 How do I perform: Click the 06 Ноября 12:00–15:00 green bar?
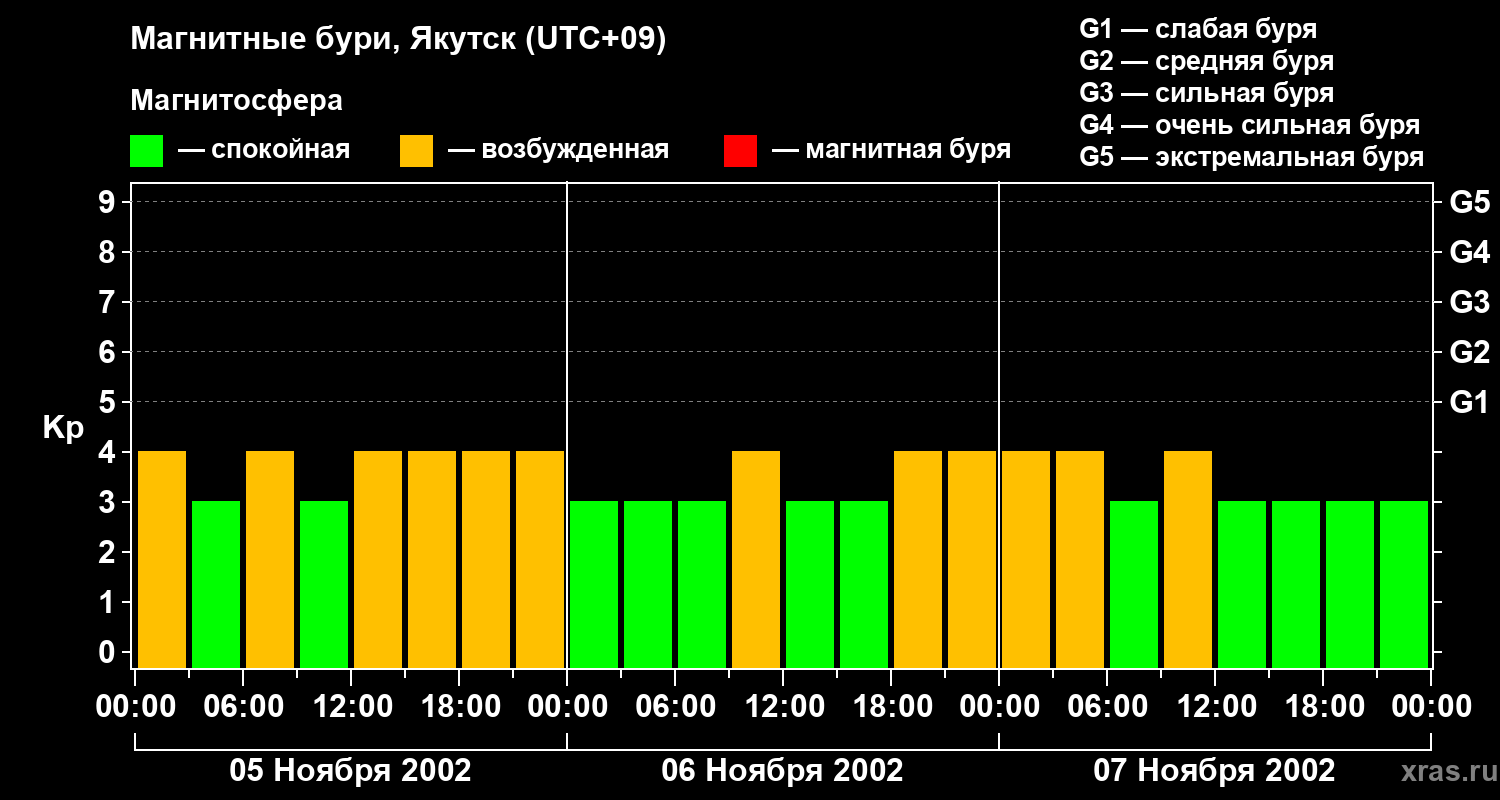tap(810, 584)
